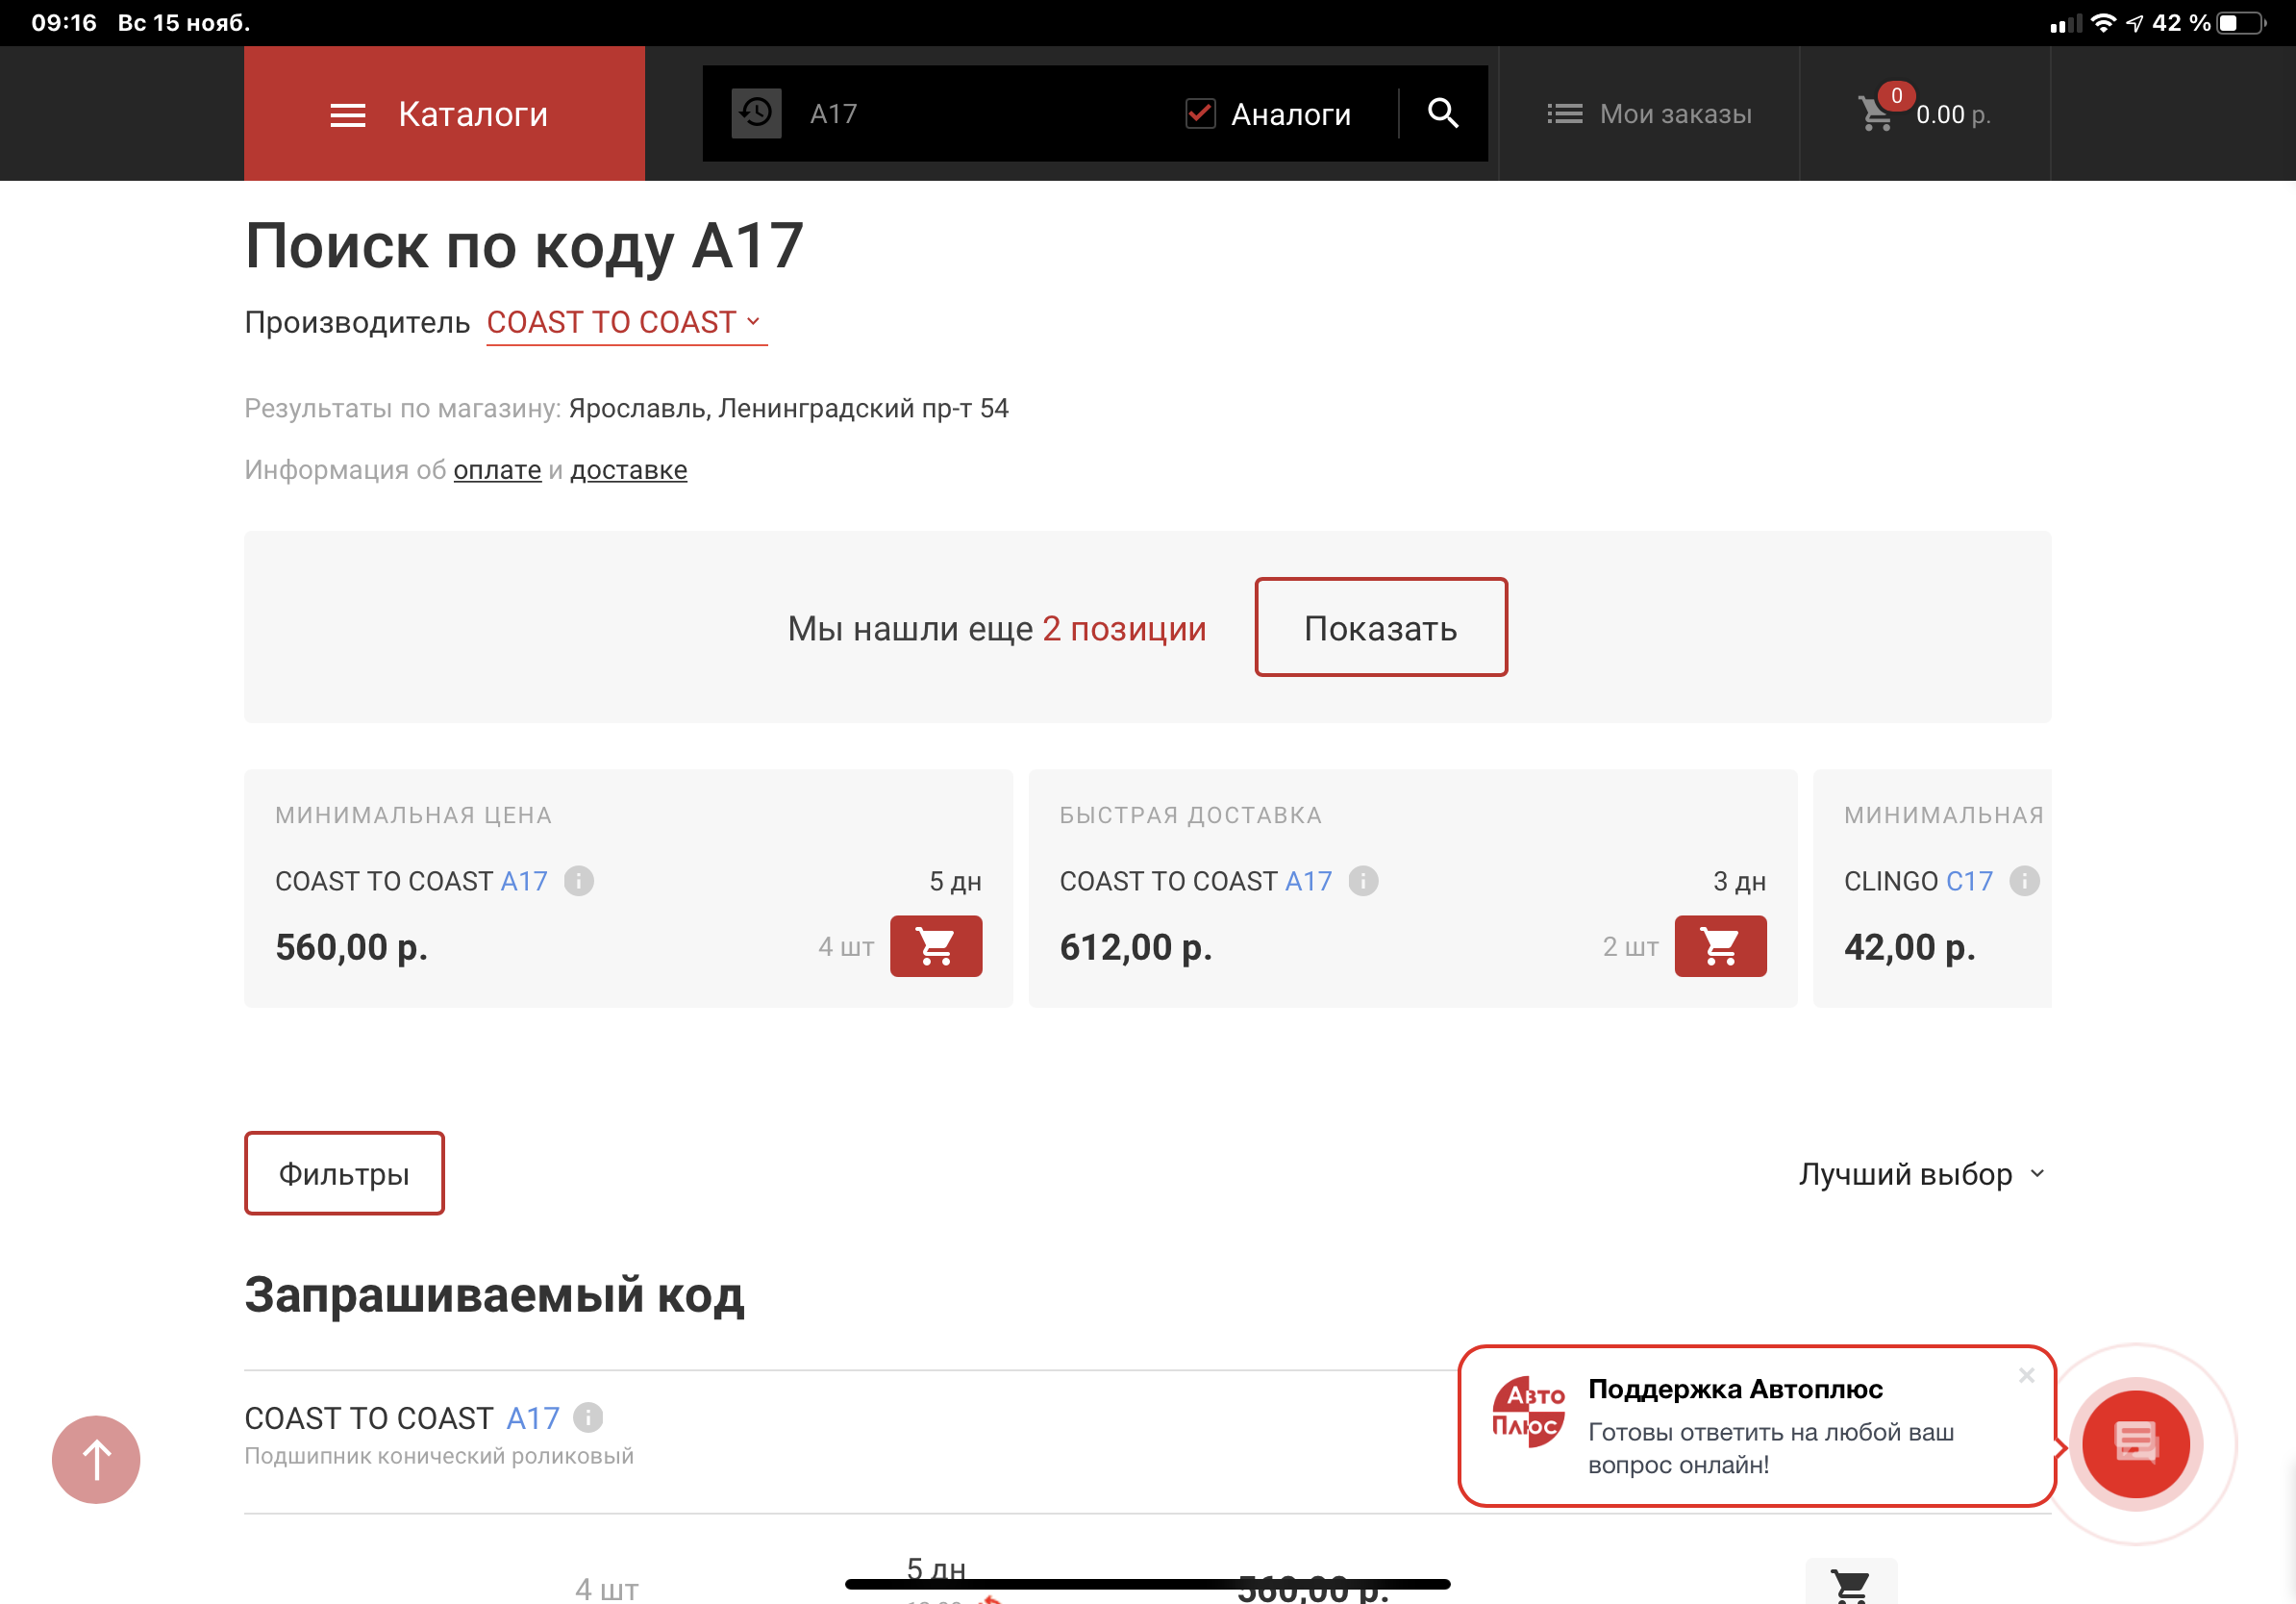
Task: Open the shopping cart in header
Action: pyautogui.click(x=1923, y=113)
